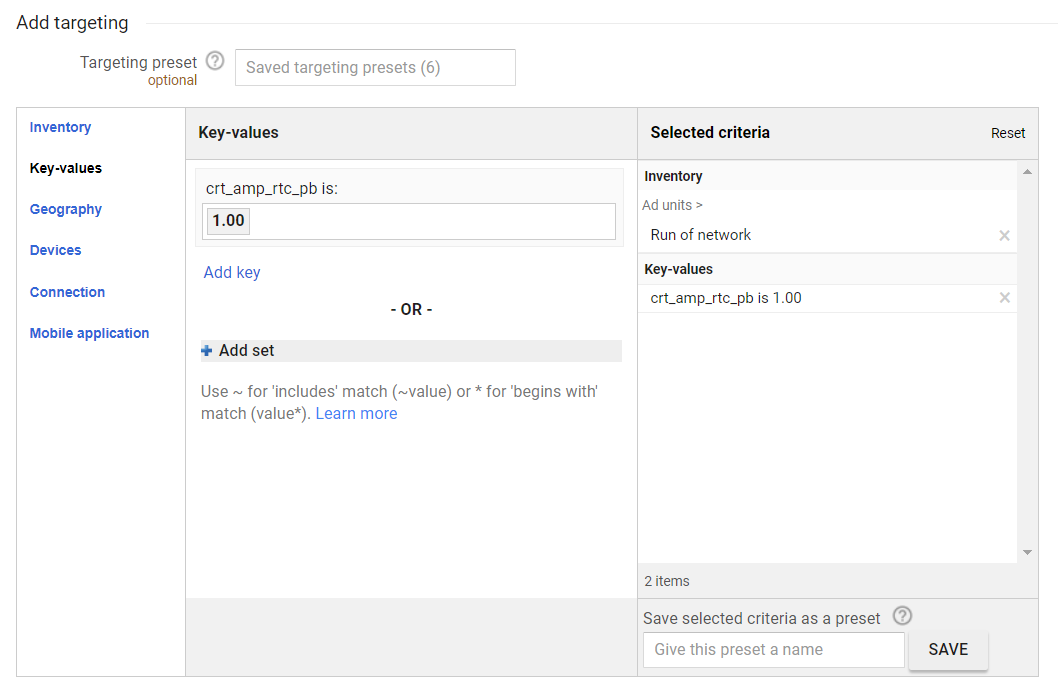Switch to Geography targeting tab

66,209
